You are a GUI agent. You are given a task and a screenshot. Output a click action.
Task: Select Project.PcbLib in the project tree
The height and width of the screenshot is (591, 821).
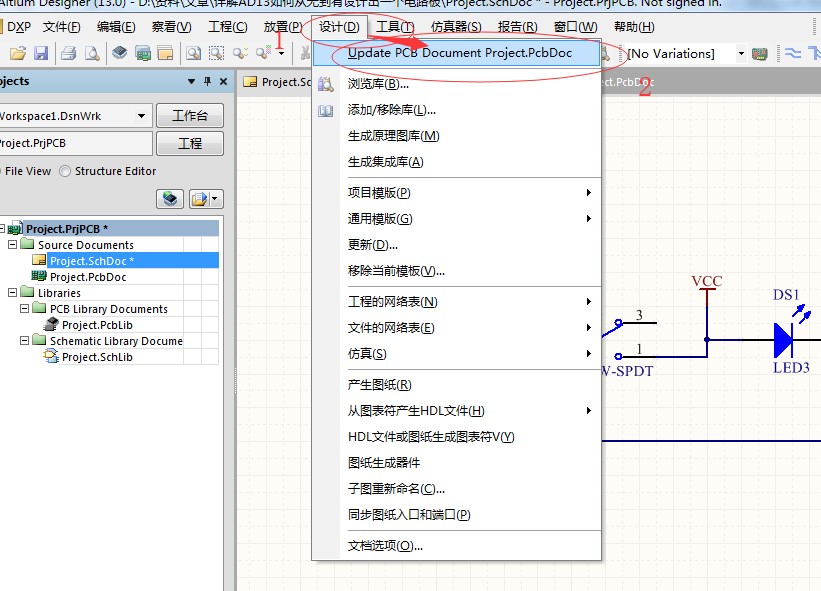[x=95, y=325]
